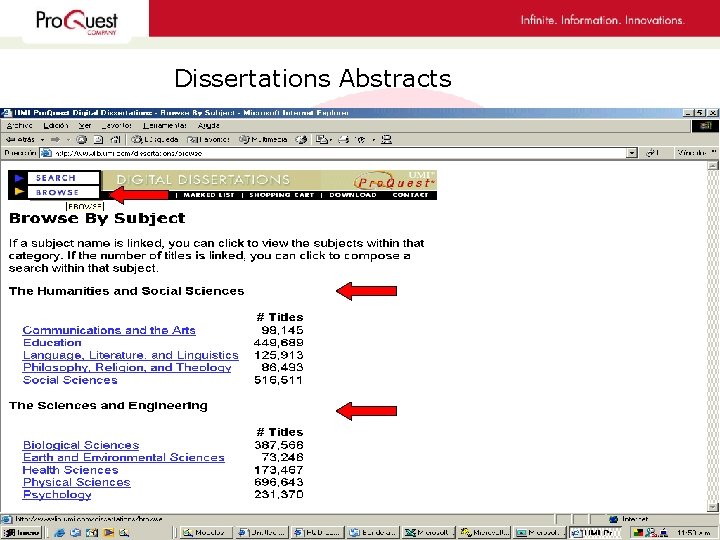Click the Internet zone status bar indicator
This screenshot has width=720, height=540.
(629, 519)
